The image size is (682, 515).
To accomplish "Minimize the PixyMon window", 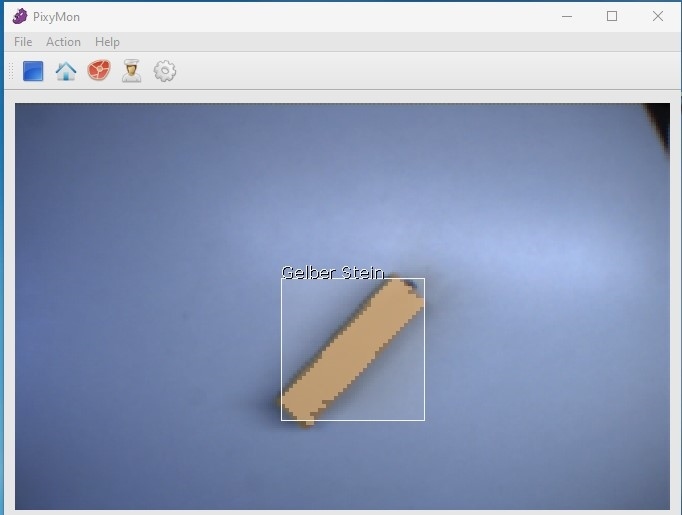I will pyautogui.click(x=567, y=17).
